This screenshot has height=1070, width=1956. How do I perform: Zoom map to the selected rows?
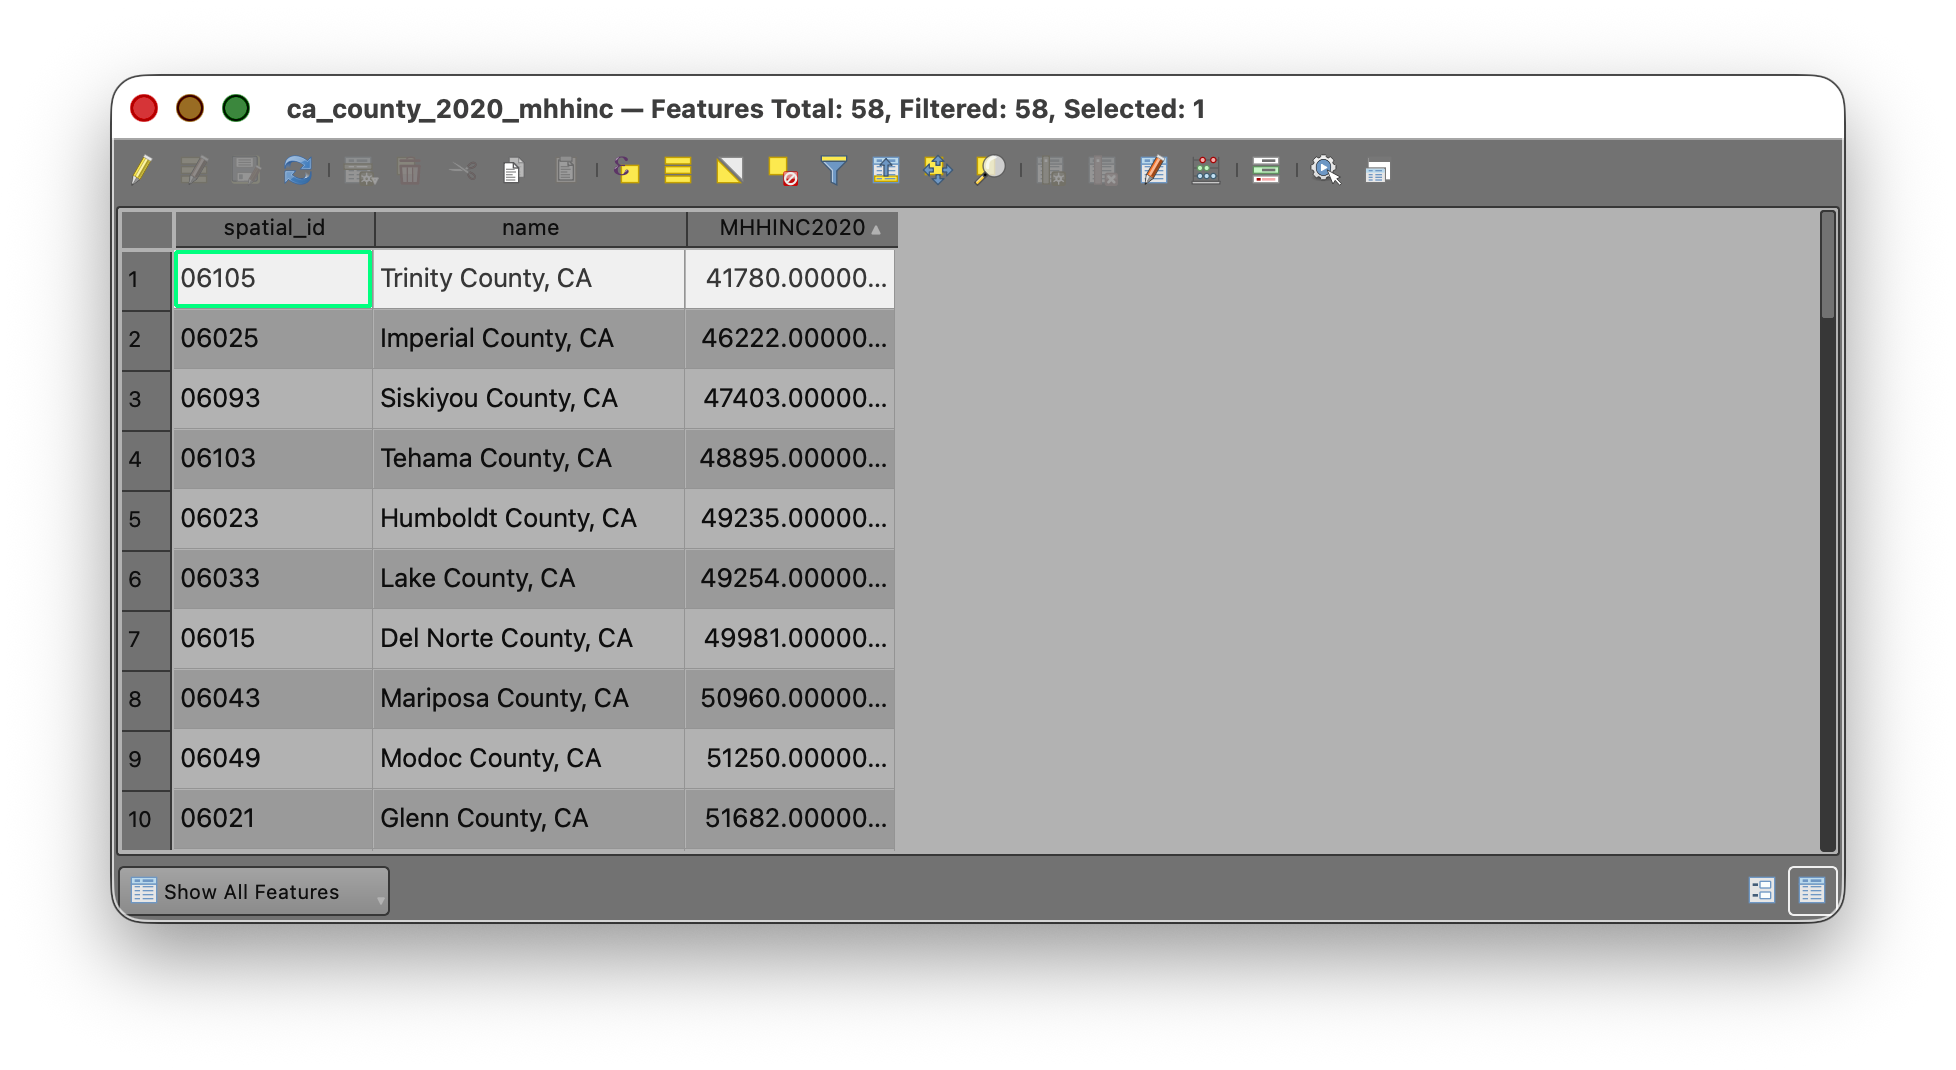click(990, 170)
